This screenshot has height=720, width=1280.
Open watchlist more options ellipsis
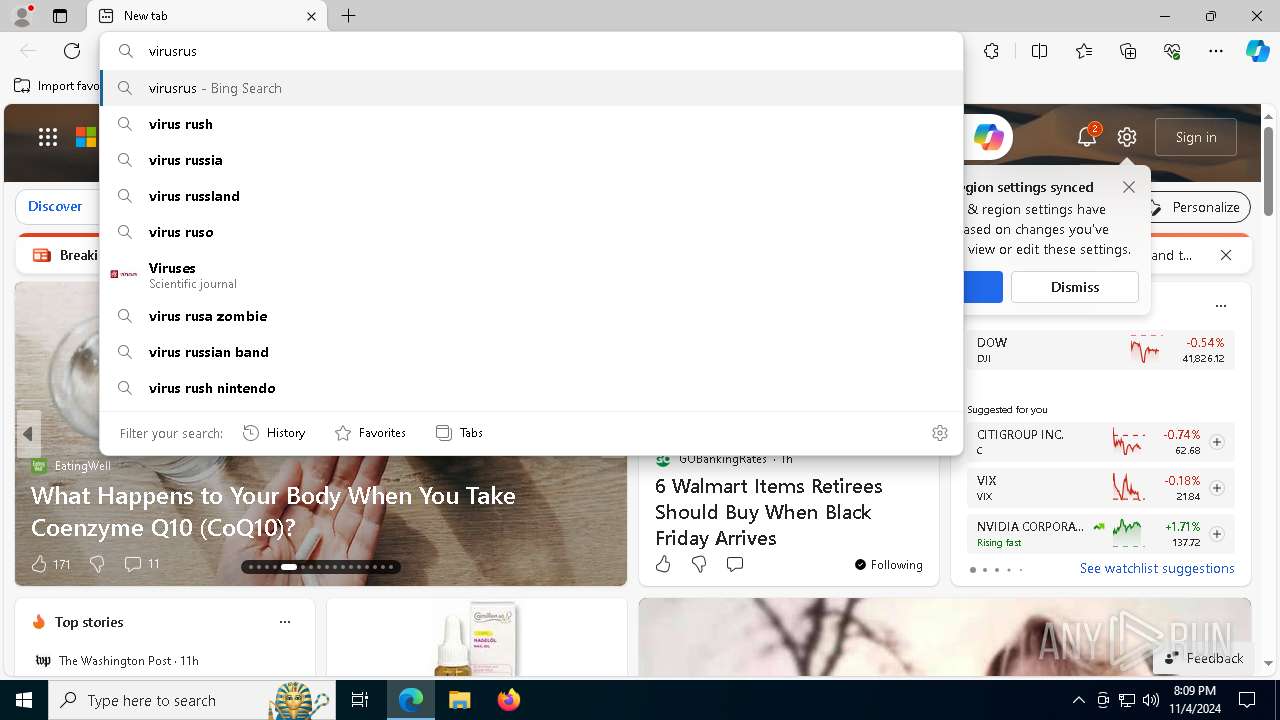(1220, 306)
